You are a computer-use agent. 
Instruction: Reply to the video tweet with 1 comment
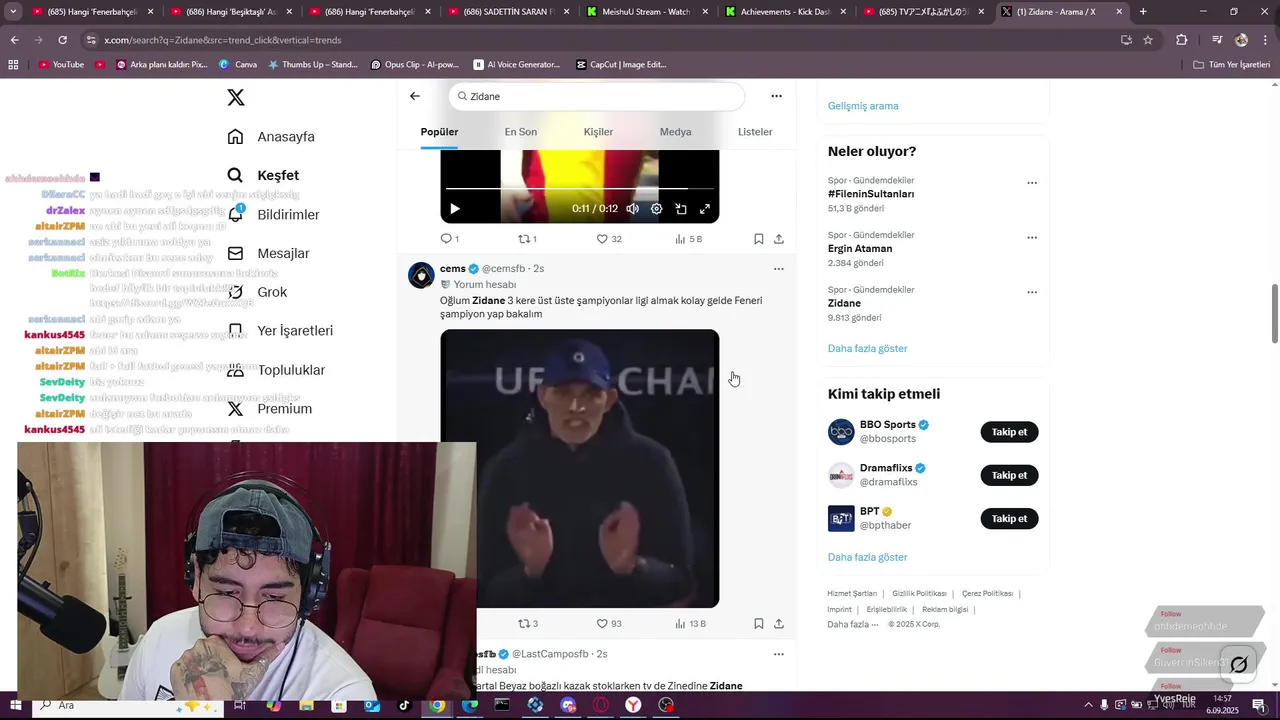click(x=450, y=239)
